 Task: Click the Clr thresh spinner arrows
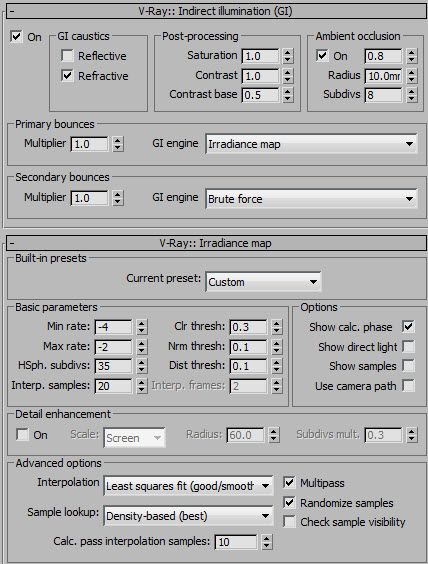[x=277, y=327]
